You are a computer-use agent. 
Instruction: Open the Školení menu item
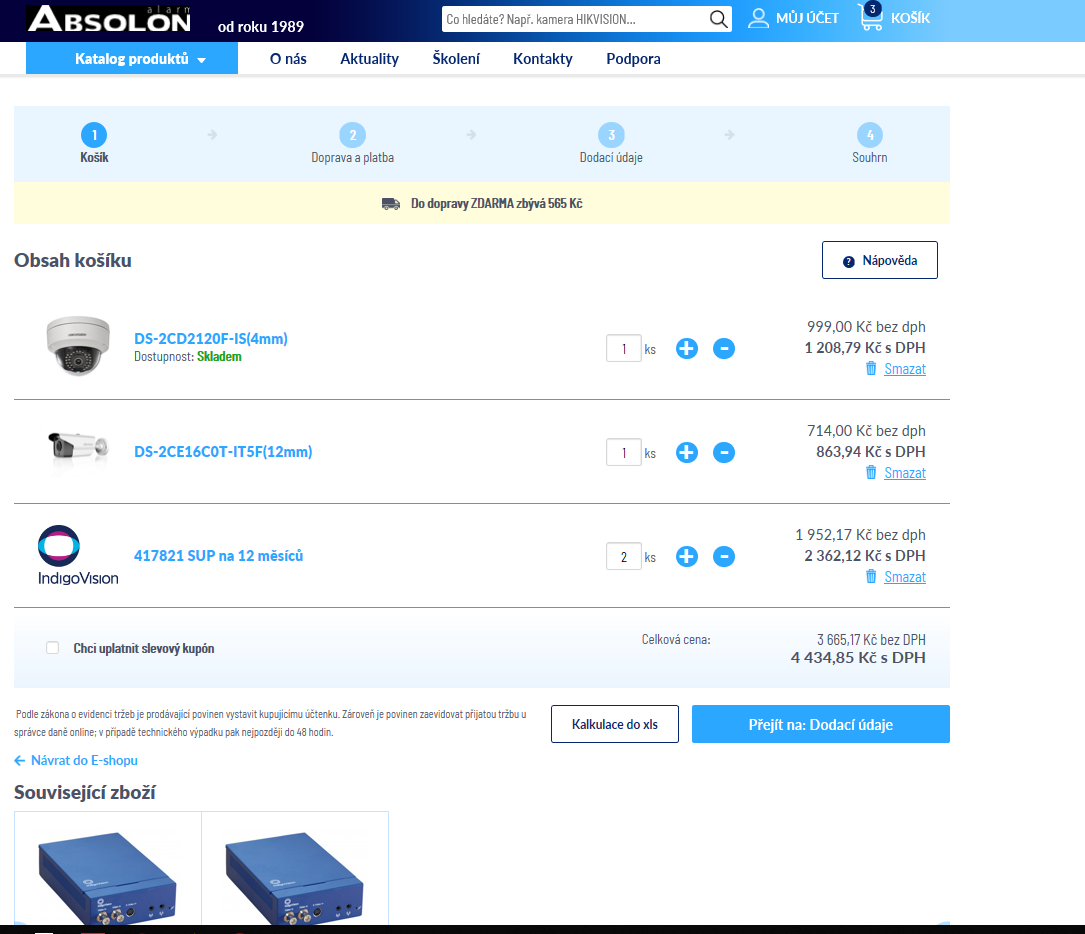click(x=456, y=59)
